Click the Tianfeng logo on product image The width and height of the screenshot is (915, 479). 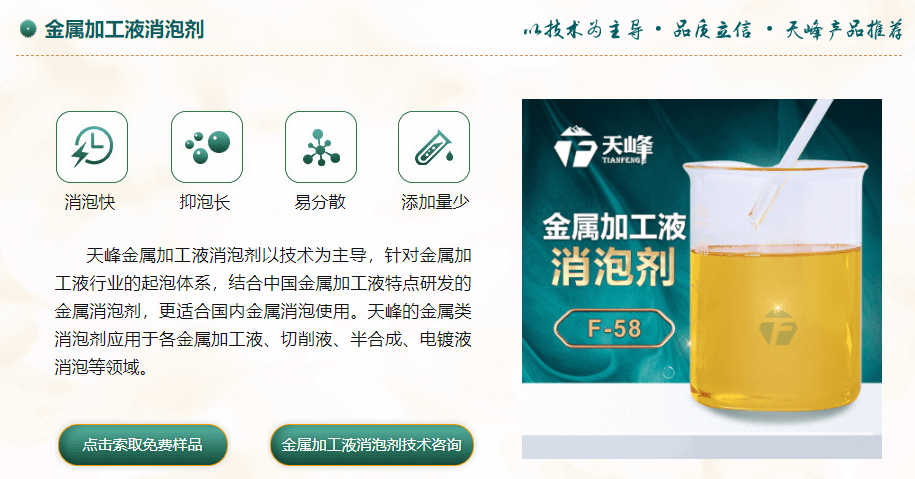[x=603, y=146]
